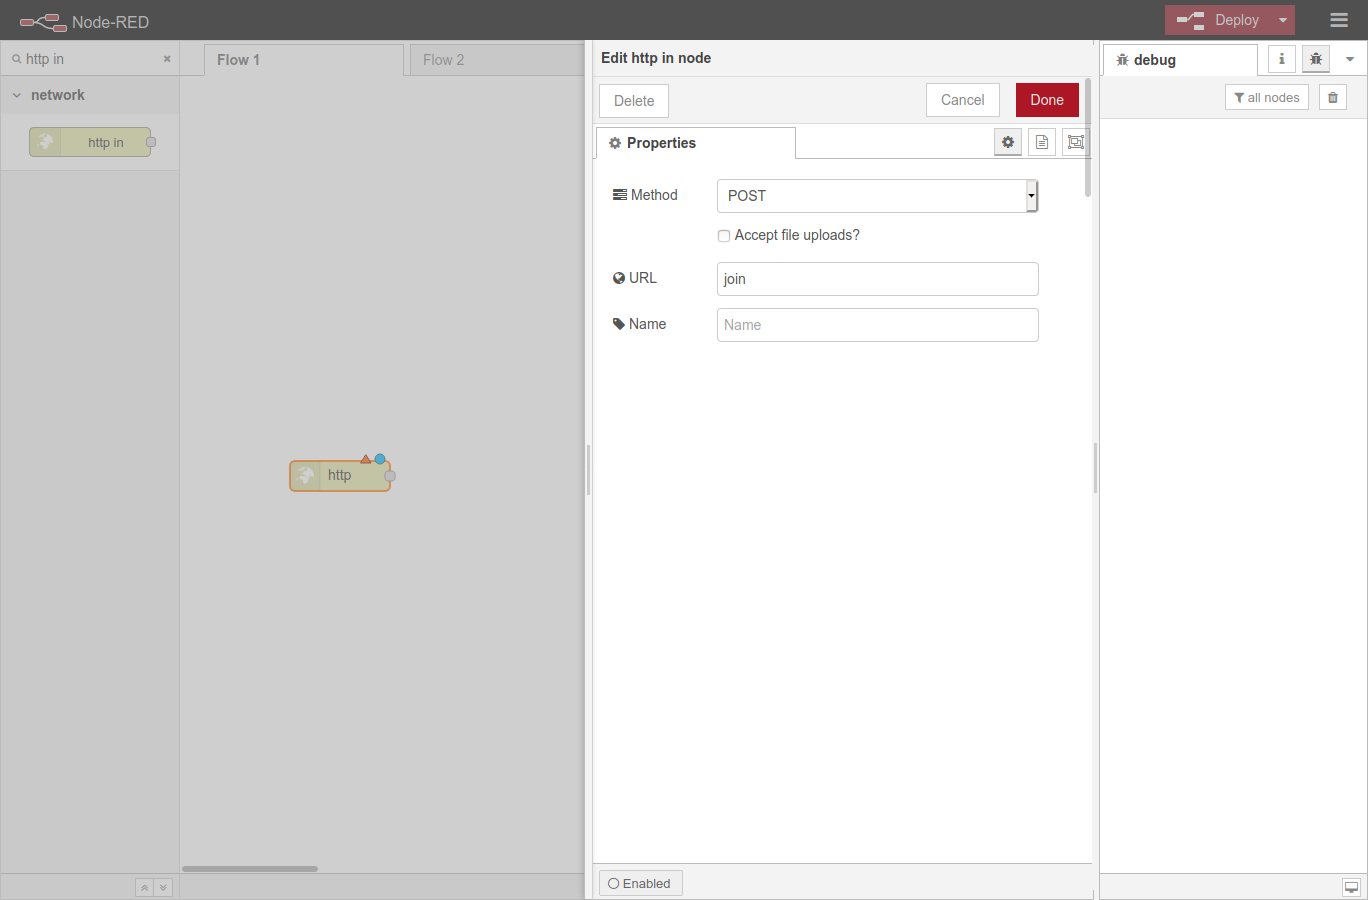Click Done to save node changes
The height and width of the screenshot is (900, 1368).
coord(1047,100)
